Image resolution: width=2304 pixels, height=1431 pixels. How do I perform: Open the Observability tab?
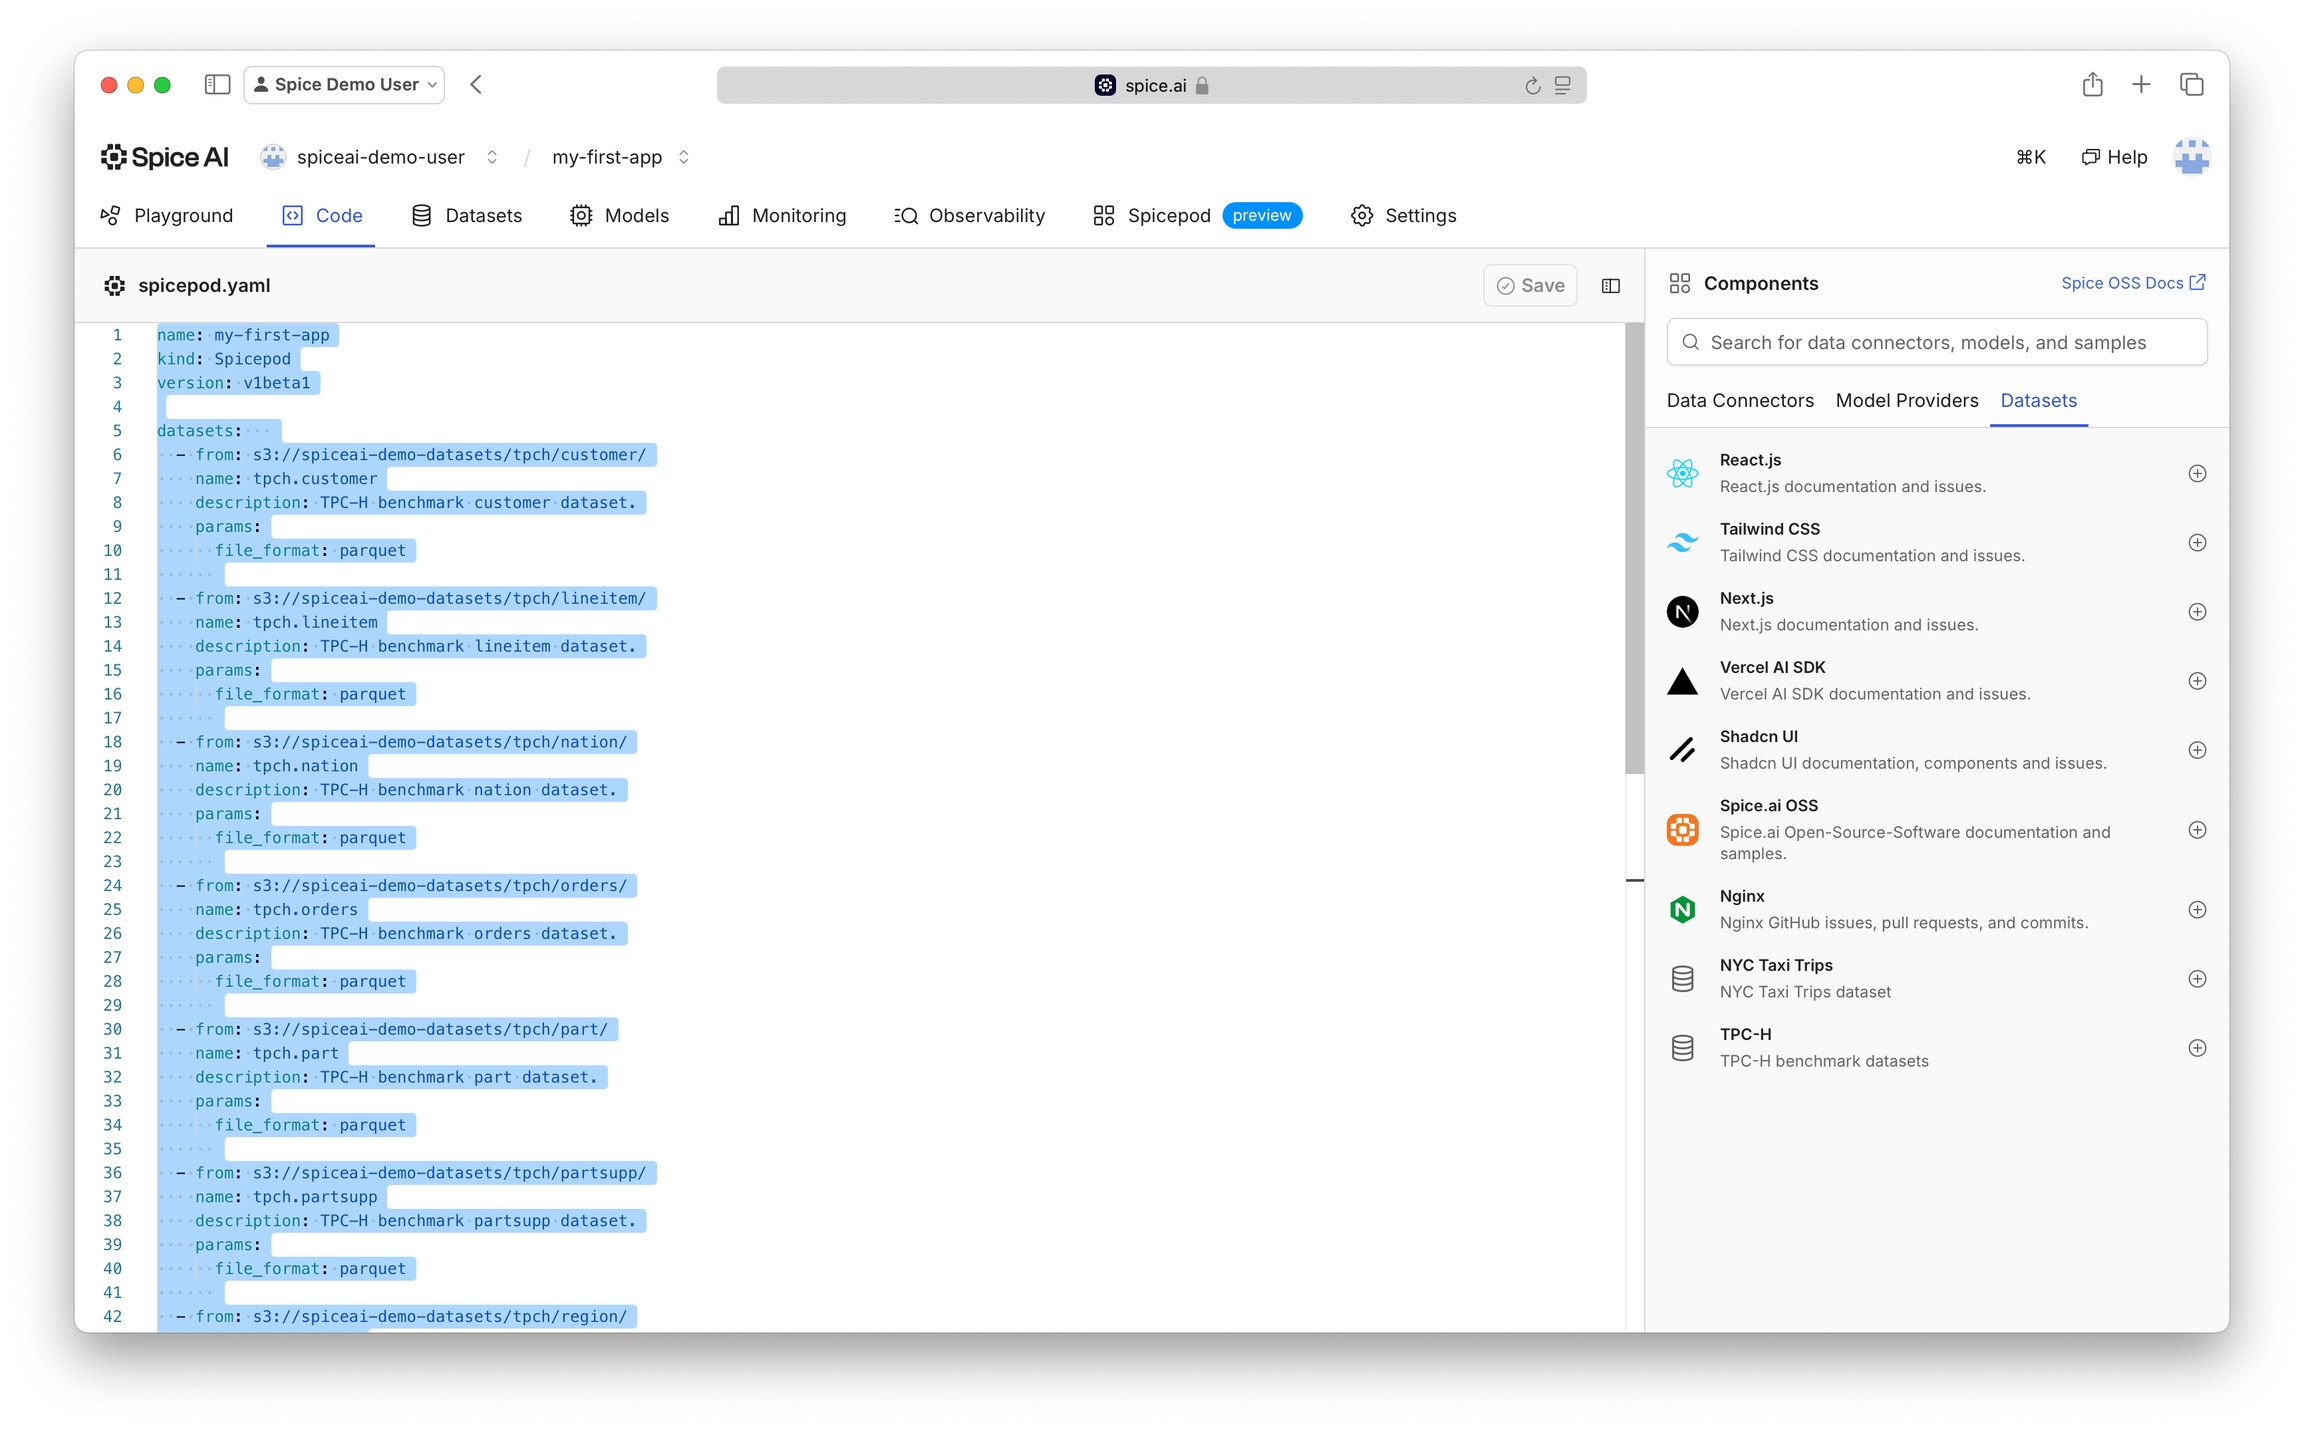pyautogui.click(x=970, y=216)
